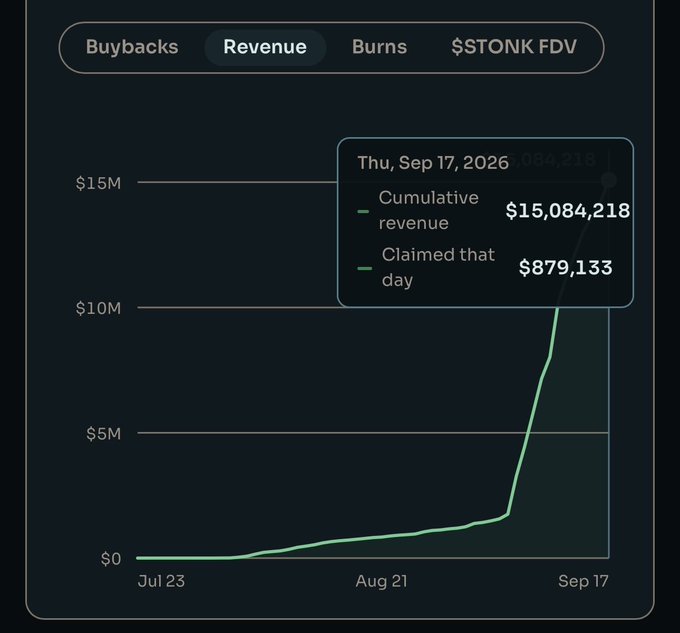Click the Claimed that day legend label
The width and height of the screenshot is (680, 633).
tap(438, 267)
